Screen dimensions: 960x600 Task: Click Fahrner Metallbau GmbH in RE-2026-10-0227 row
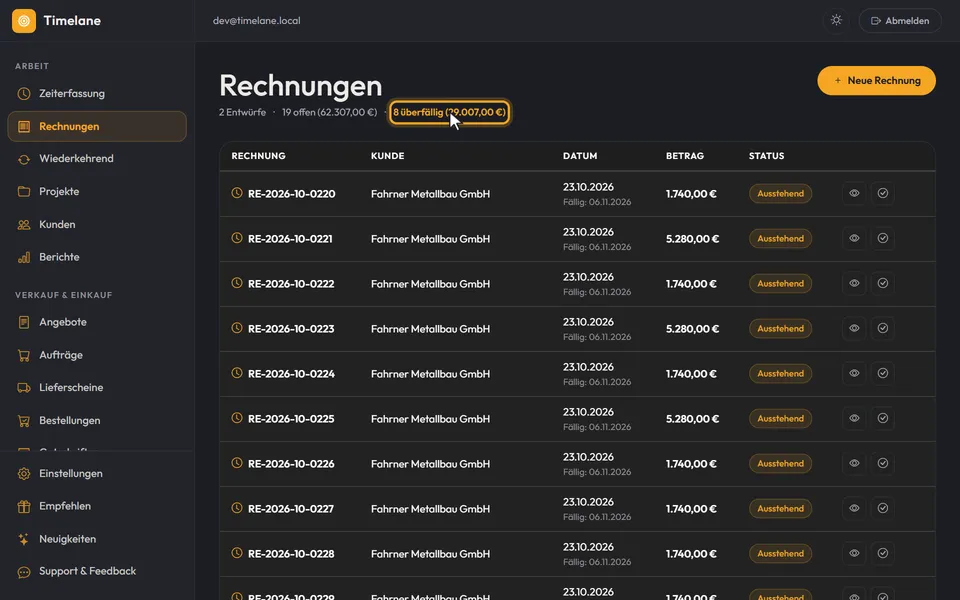tap(430, 509)
